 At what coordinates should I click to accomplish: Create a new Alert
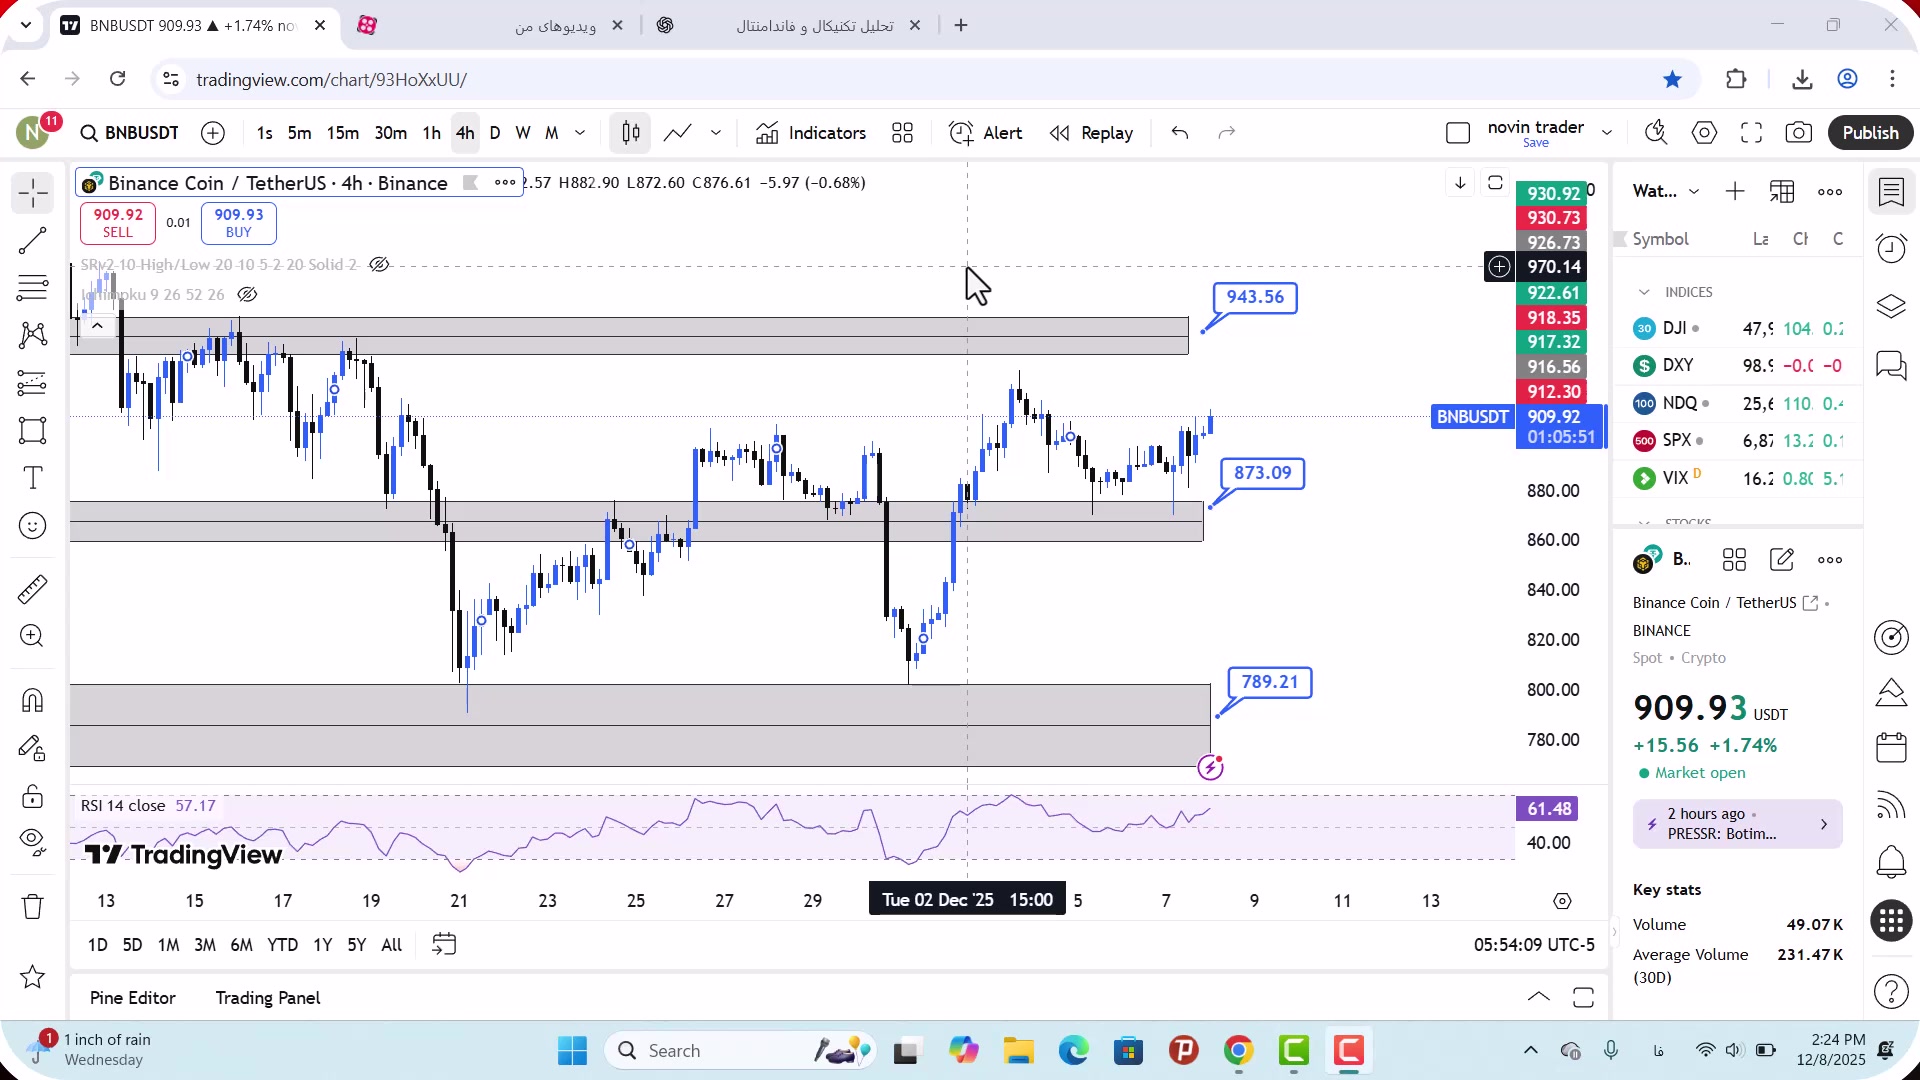[x=986, y=133]
